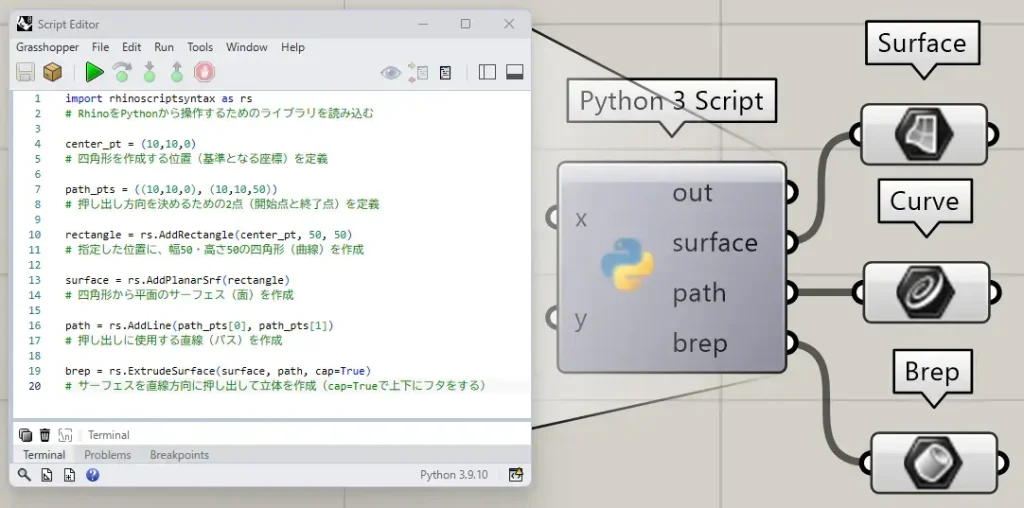1024x508 pixels.
Task: Click the Step Out debug icon
Action: pos(176,72)
